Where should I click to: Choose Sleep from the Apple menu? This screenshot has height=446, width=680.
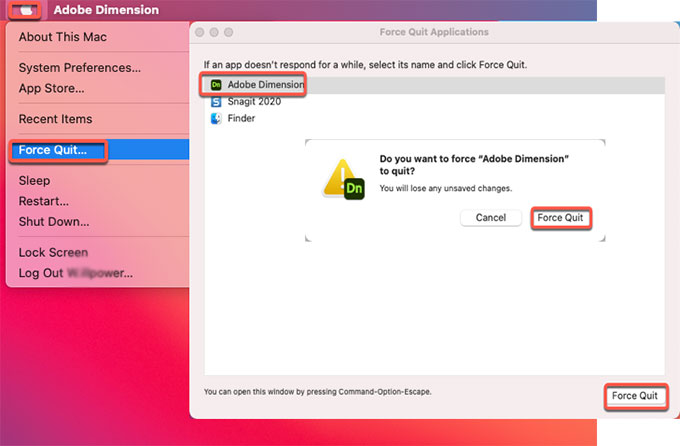(34, 181)
